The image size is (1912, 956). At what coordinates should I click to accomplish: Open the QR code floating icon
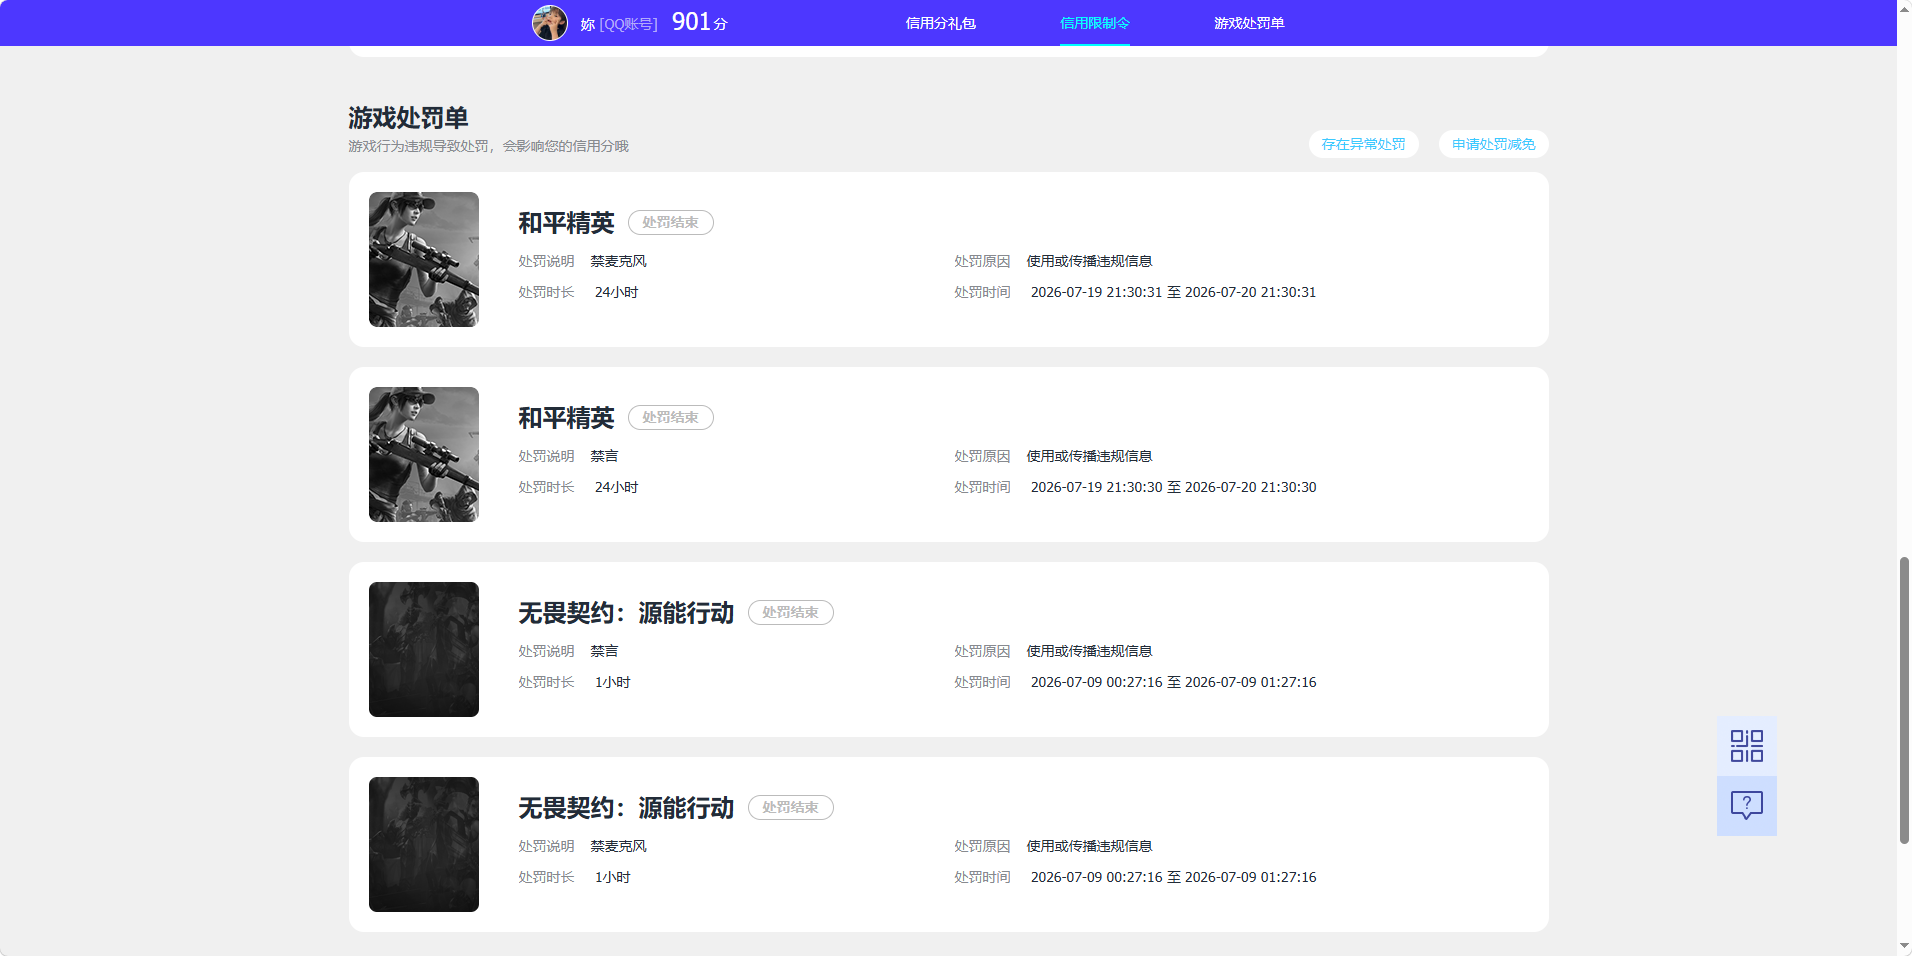(1746, 746)
